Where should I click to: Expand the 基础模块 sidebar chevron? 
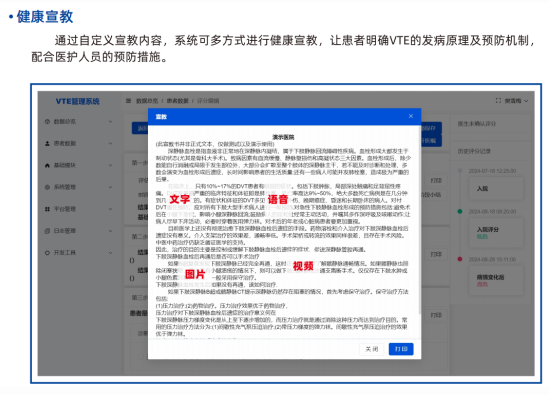[110, 165]
